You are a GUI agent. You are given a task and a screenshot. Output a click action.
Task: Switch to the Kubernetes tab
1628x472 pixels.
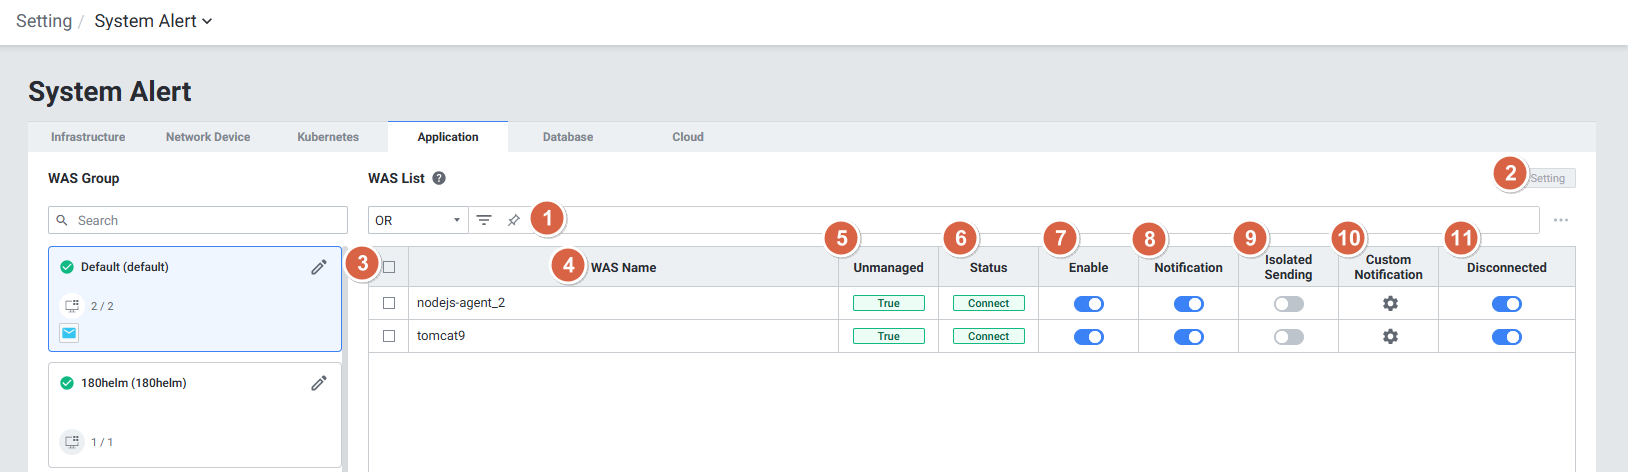pos(328,137)
